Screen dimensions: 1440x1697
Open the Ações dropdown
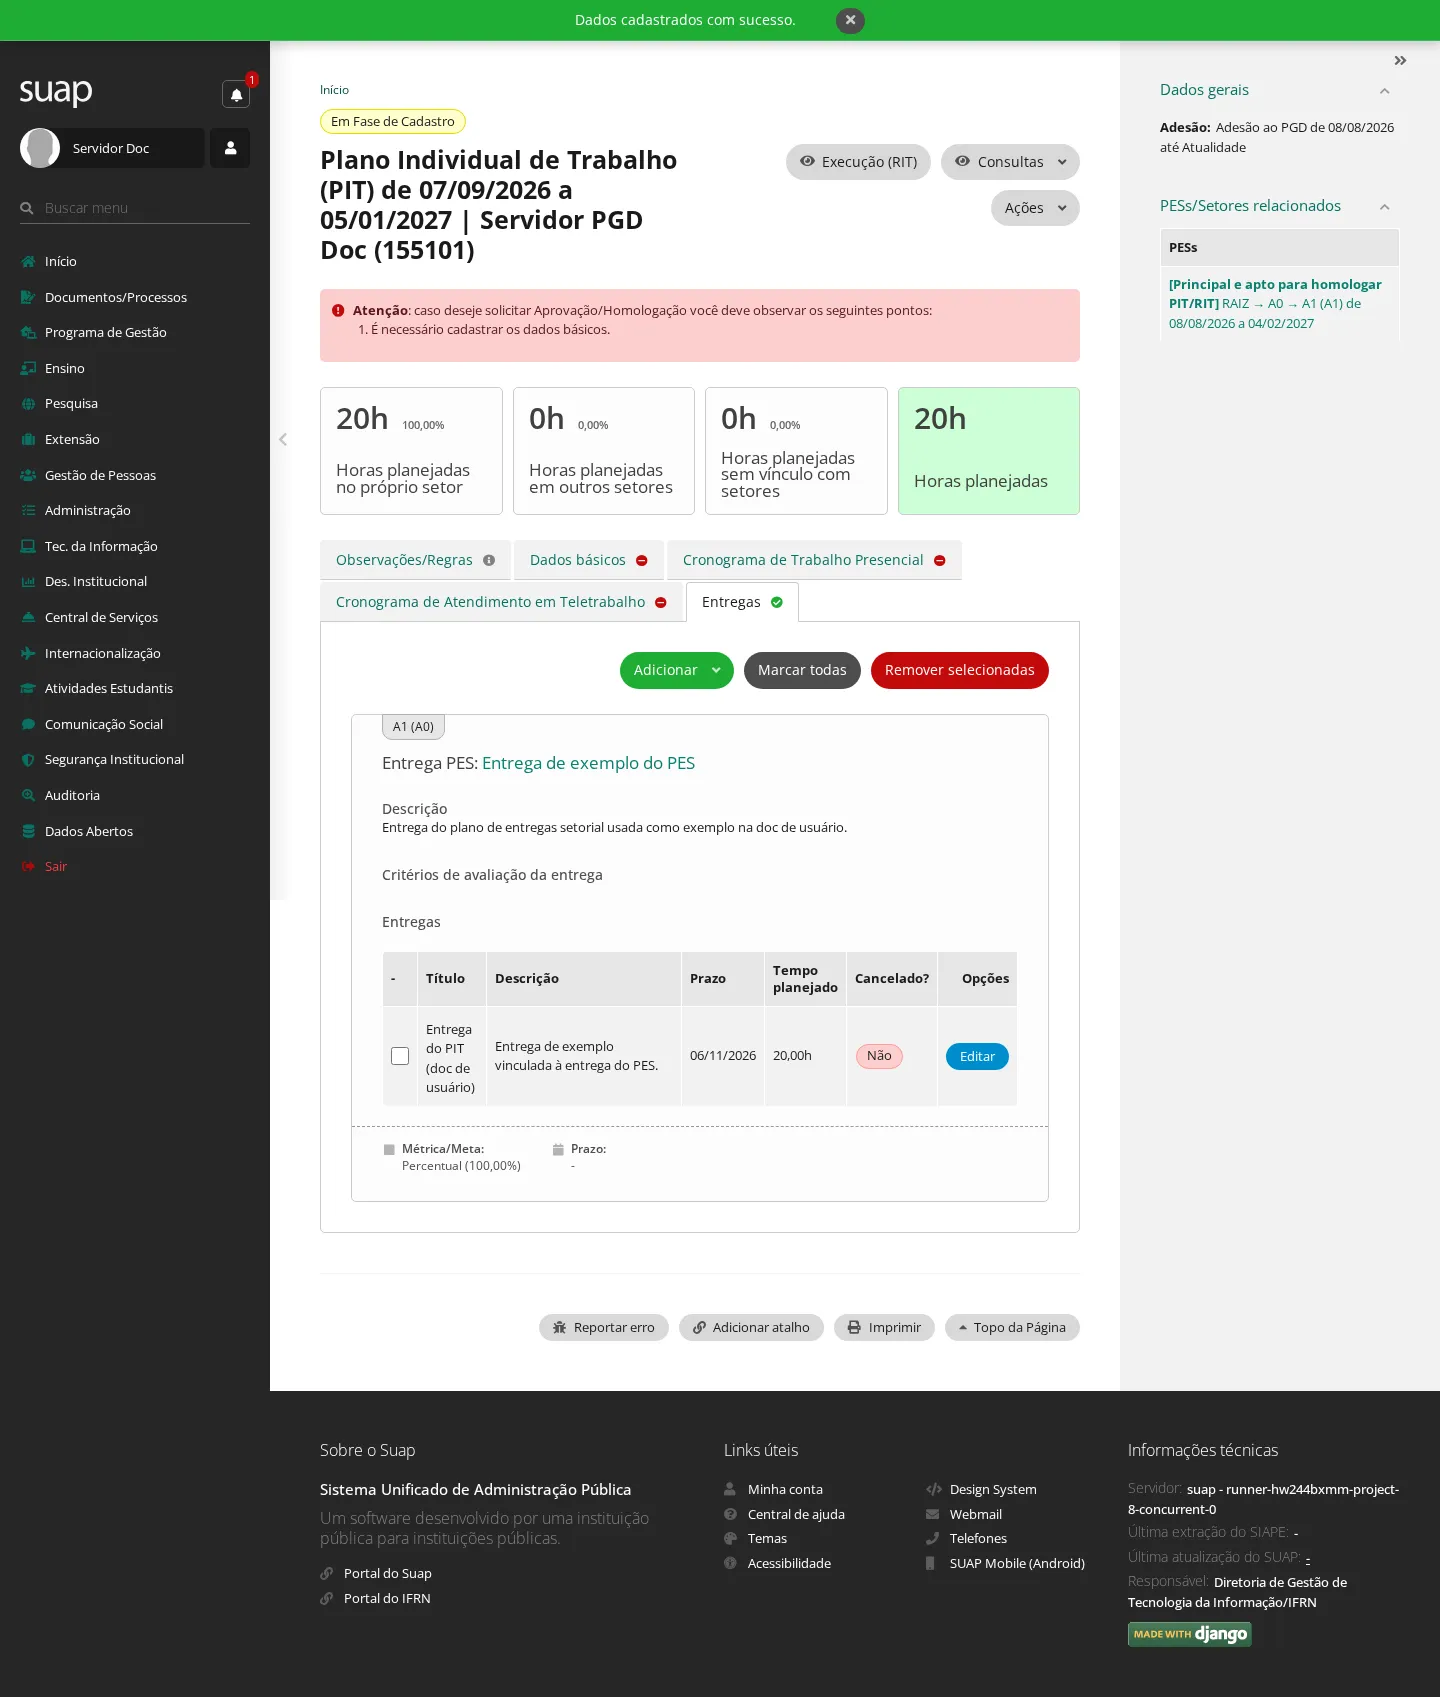[1035, 208]
